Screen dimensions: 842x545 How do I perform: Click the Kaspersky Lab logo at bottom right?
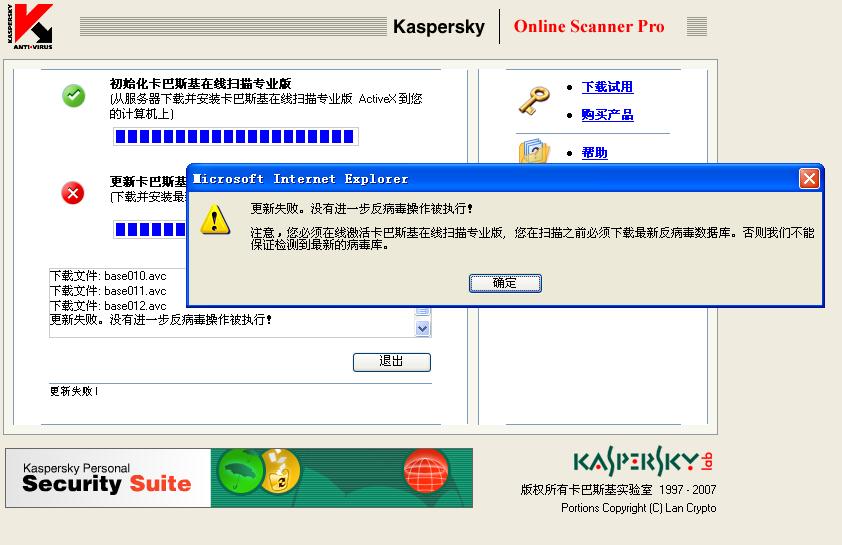click(x=643, y=461)
